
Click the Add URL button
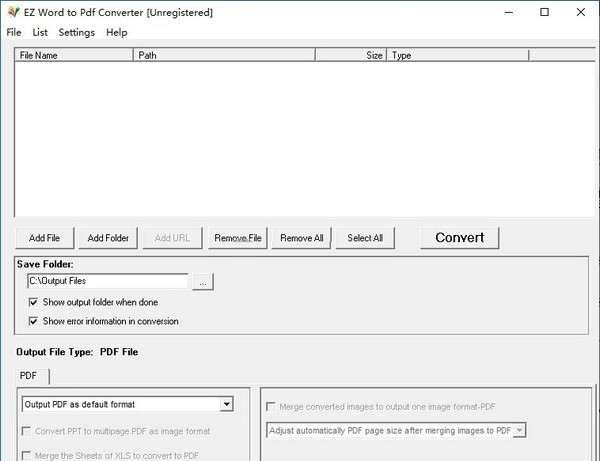pos(172,238)
